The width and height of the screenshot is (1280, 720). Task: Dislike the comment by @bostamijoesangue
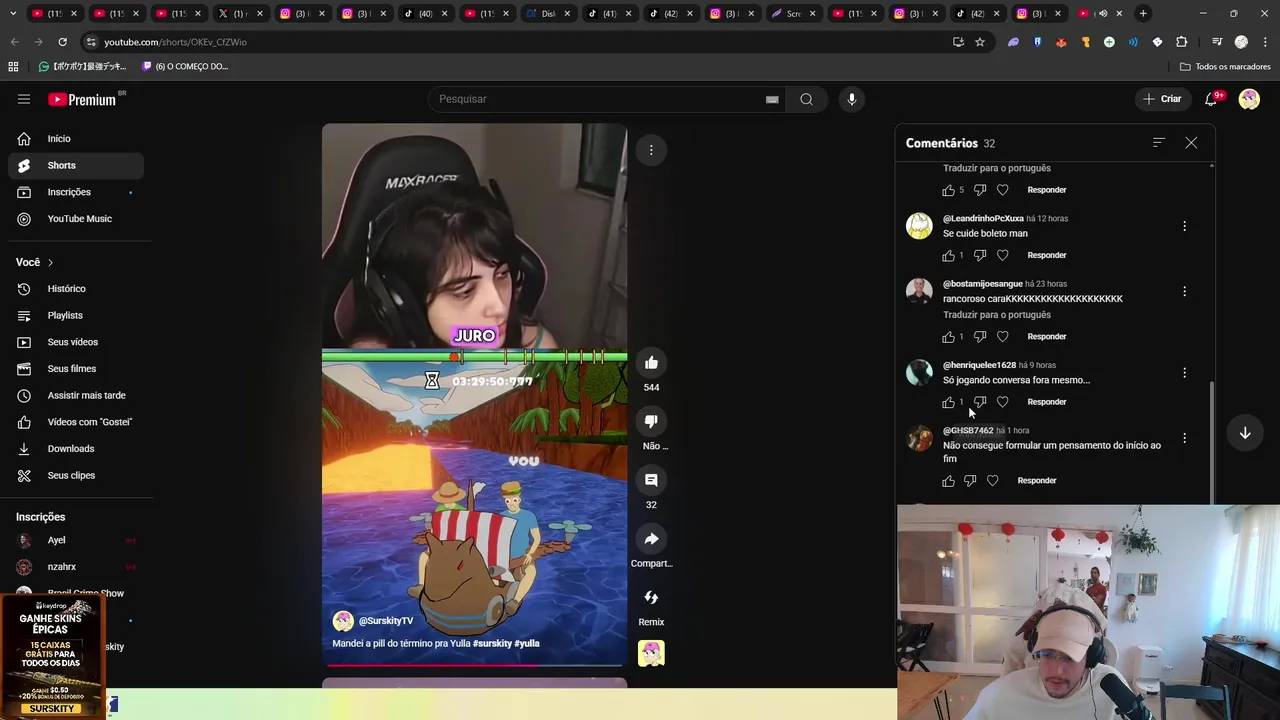pos(980,336)
